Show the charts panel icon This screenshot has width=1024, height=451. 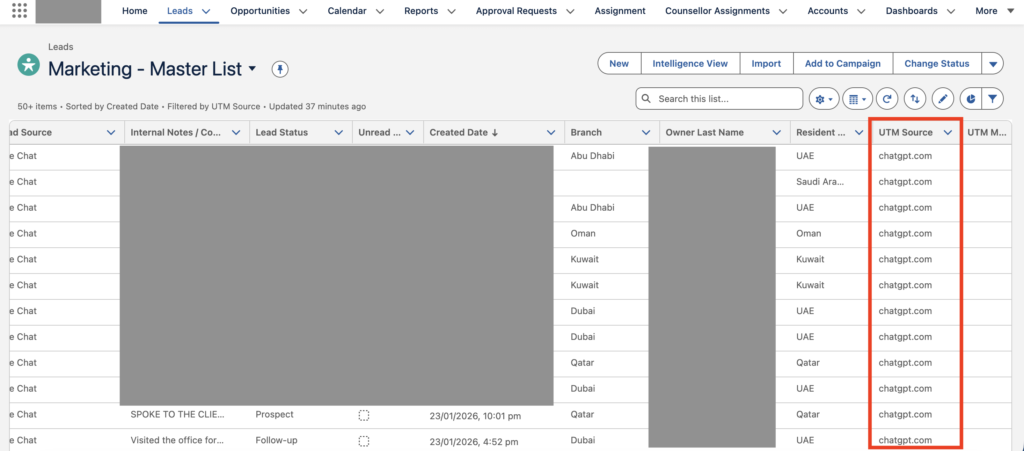tap(969, 99)
